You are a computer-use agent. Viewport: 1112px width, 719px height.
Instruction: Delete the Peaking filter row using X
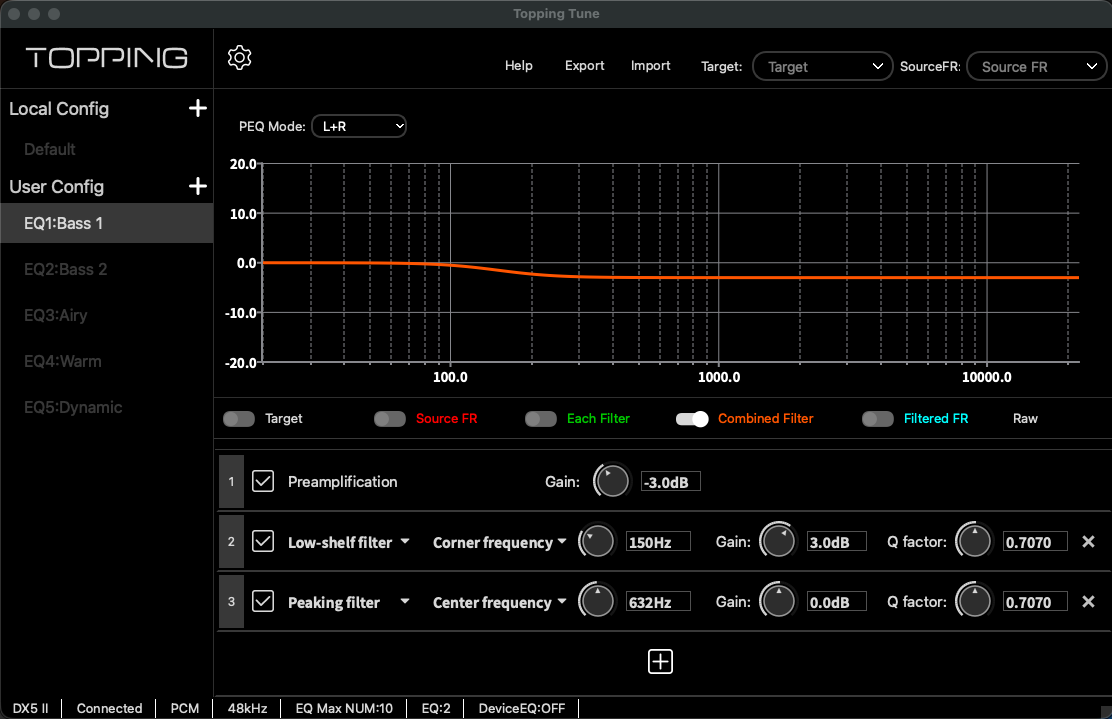(1089, 602)
